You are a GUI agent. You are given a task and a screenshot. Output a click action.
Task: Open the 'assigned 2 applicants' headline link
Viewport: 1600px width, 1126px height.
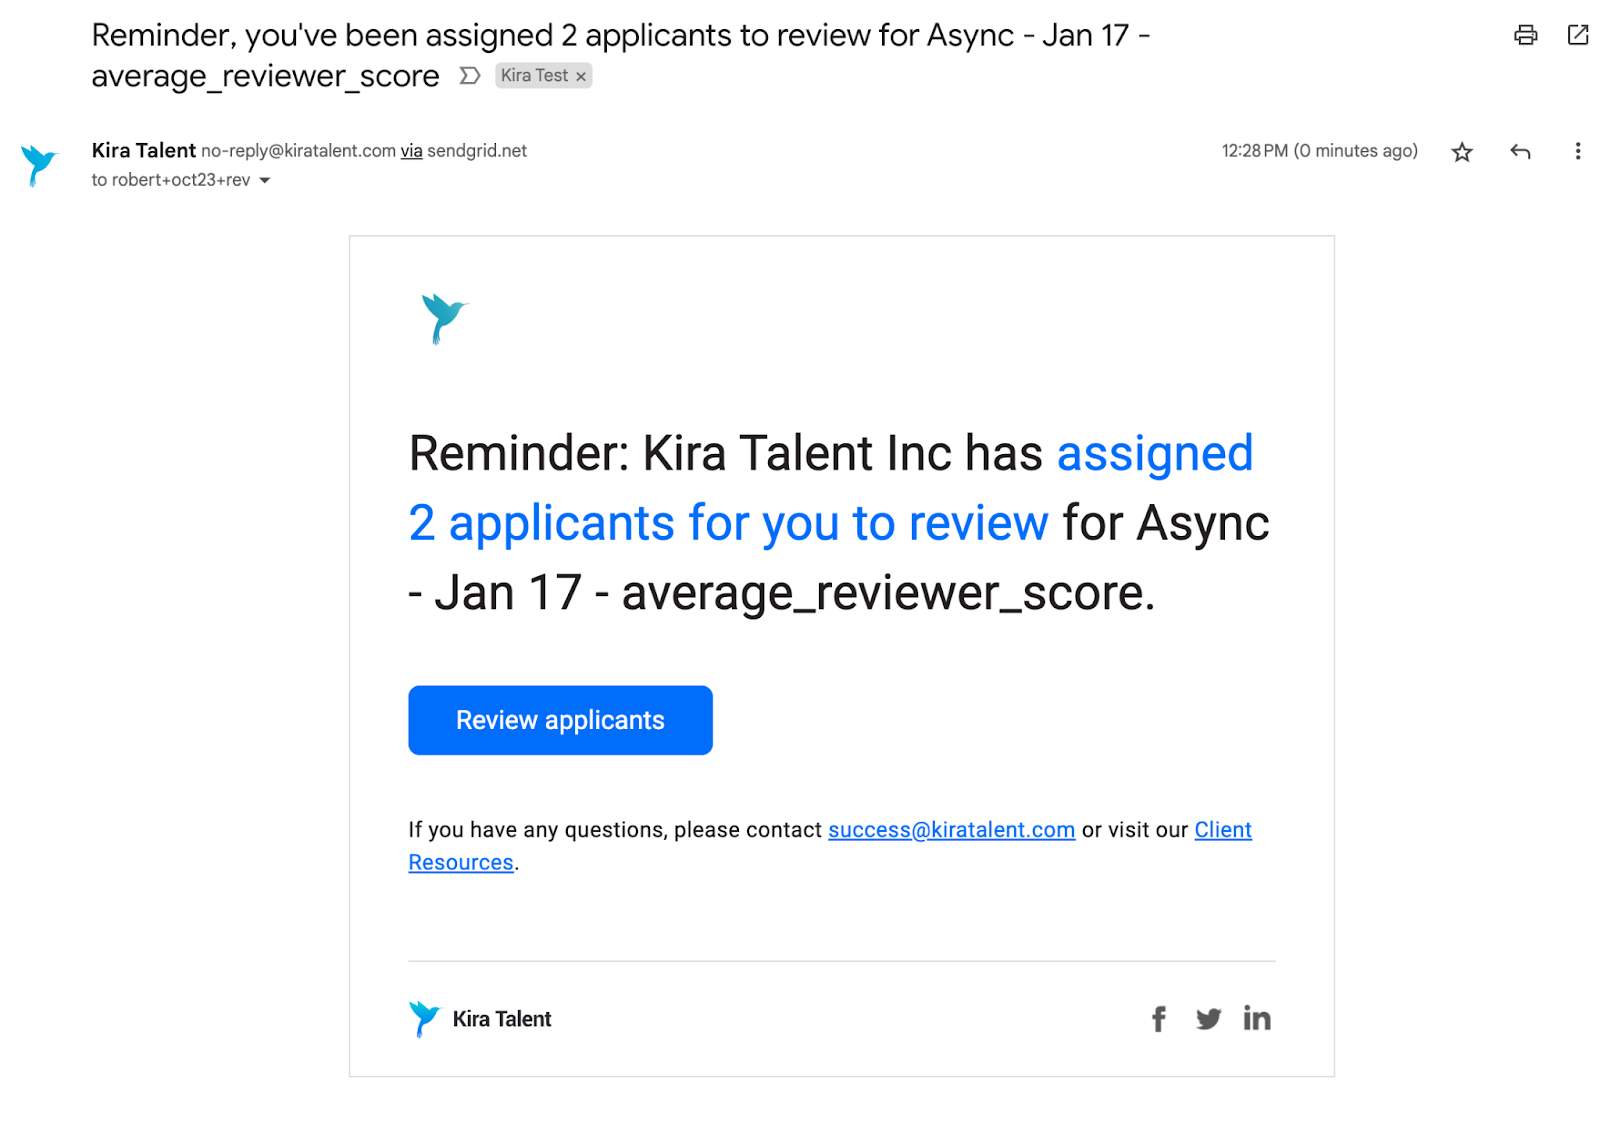point(830,488)
